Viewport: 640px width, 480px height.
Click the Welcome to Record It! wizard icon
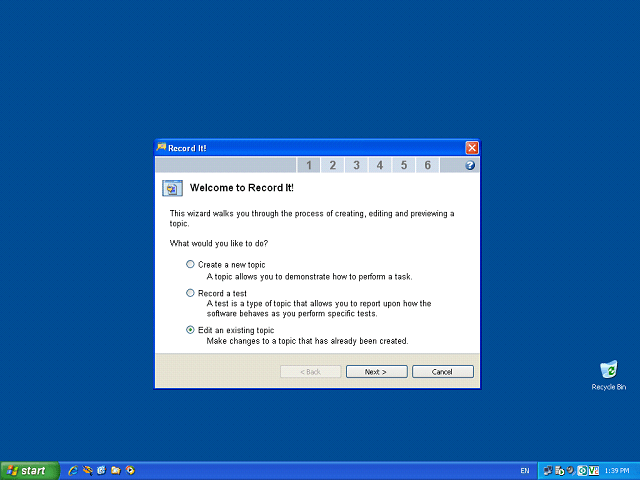coord(172,188)
